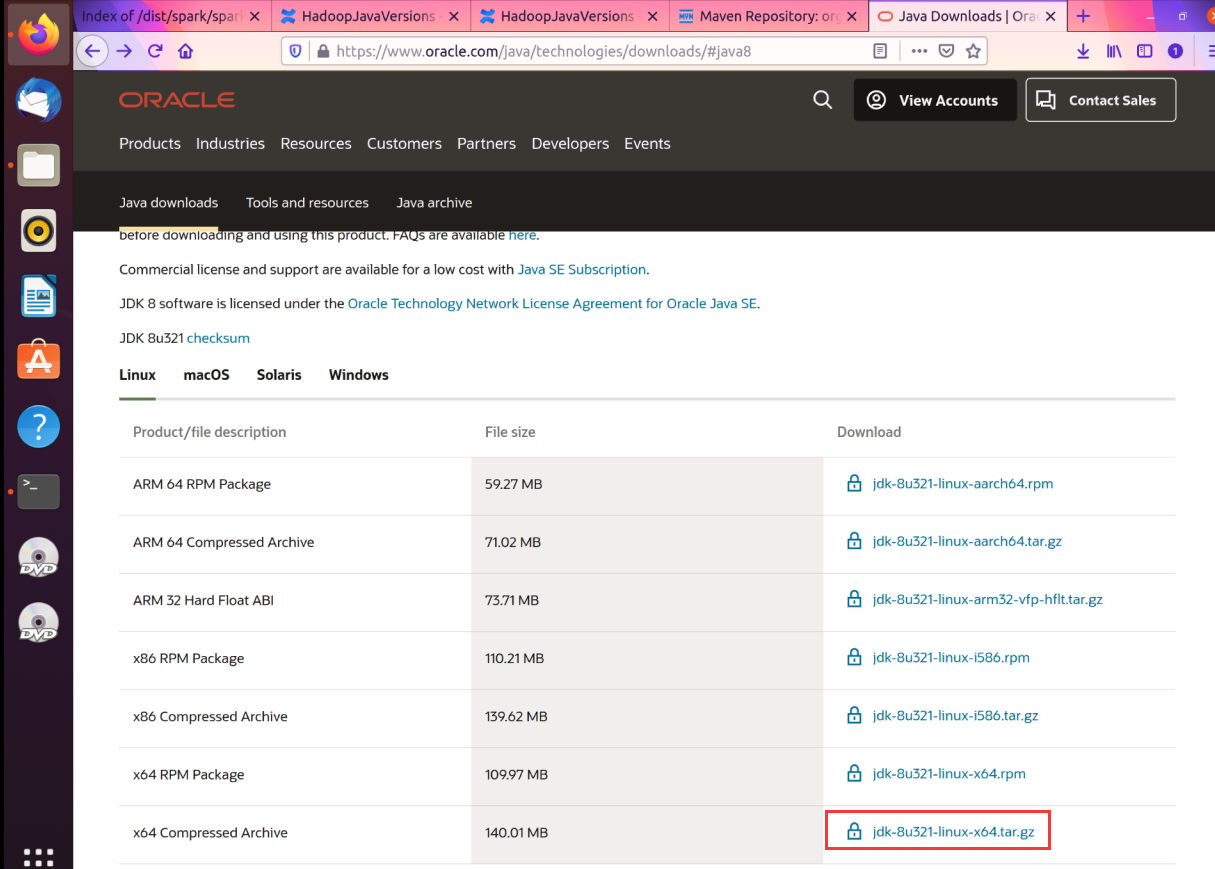1215x869 pixels.
Task: Click the Contact Sales button
Action: coord(1101,100)
